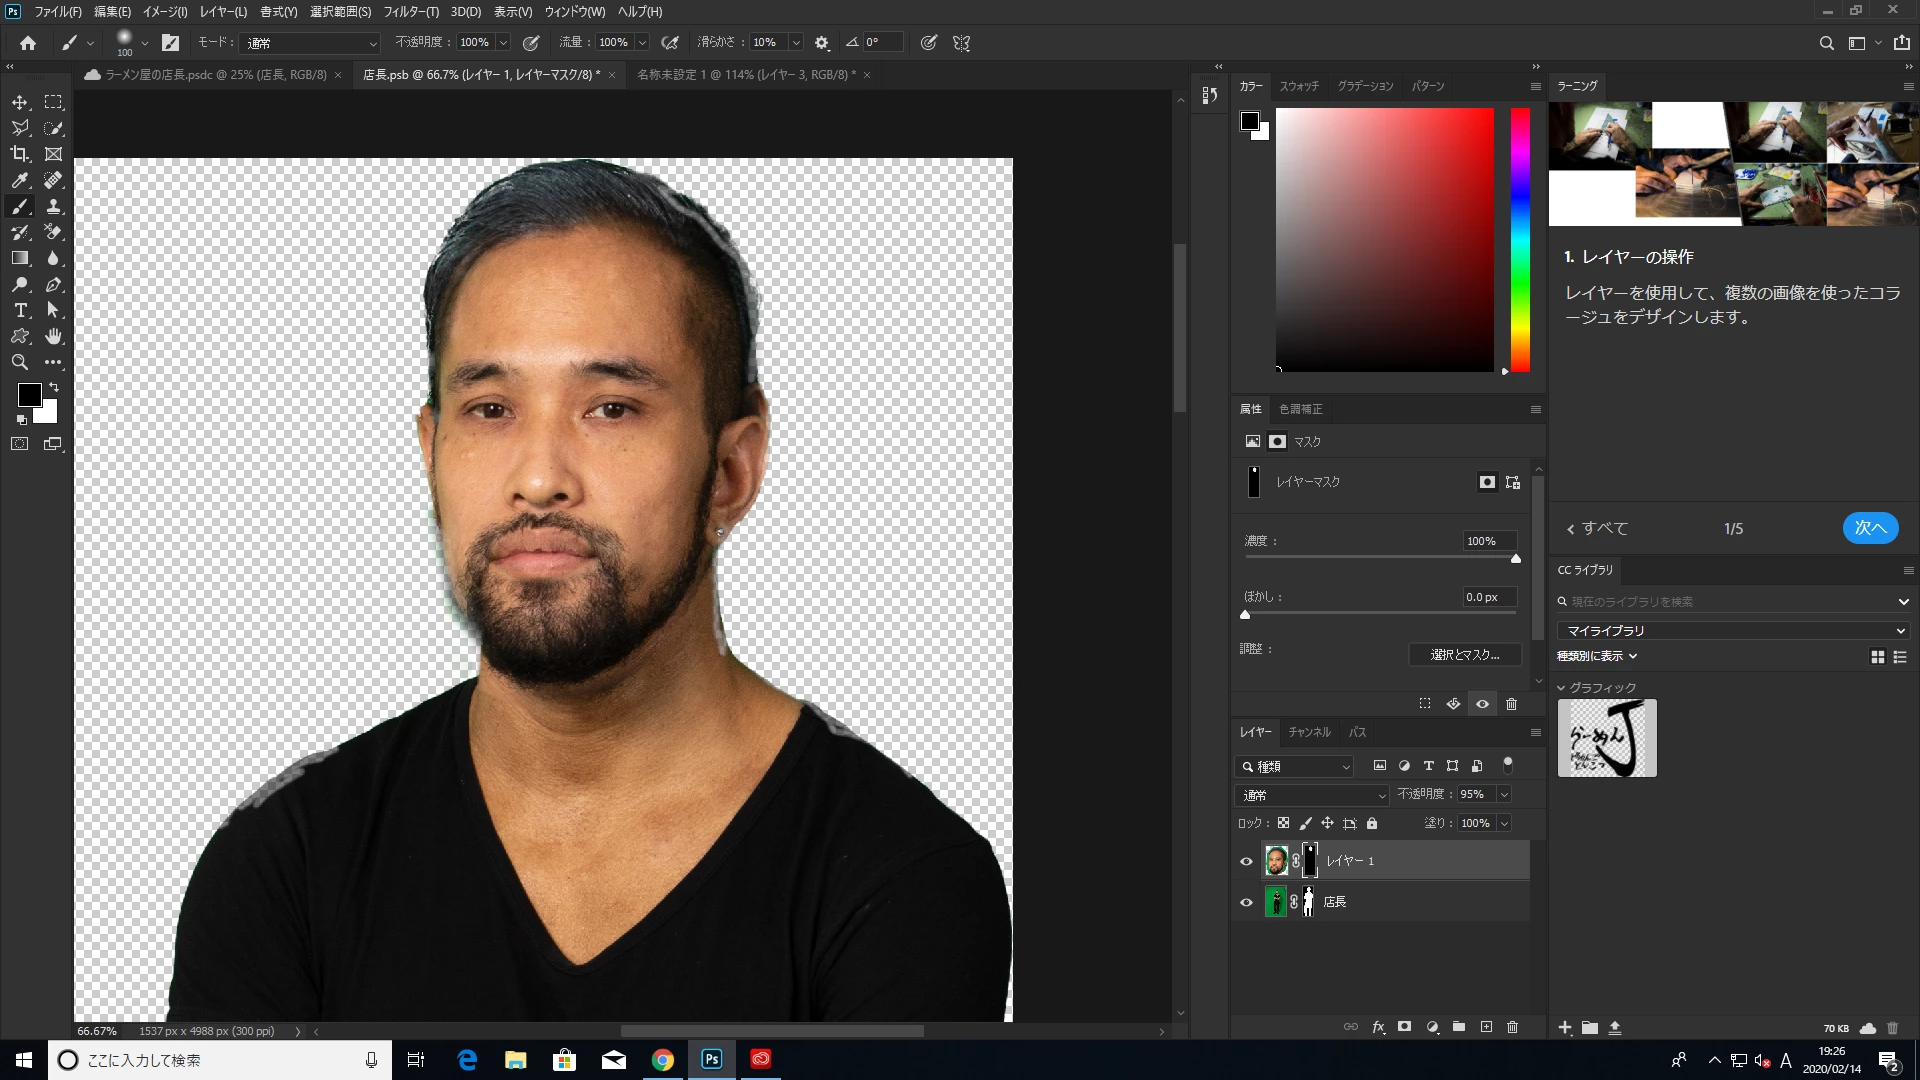Toggle mask visibility eye in Properties panel
The height and width of the screenshot is (1080, 1920).
coord(1482,704)
